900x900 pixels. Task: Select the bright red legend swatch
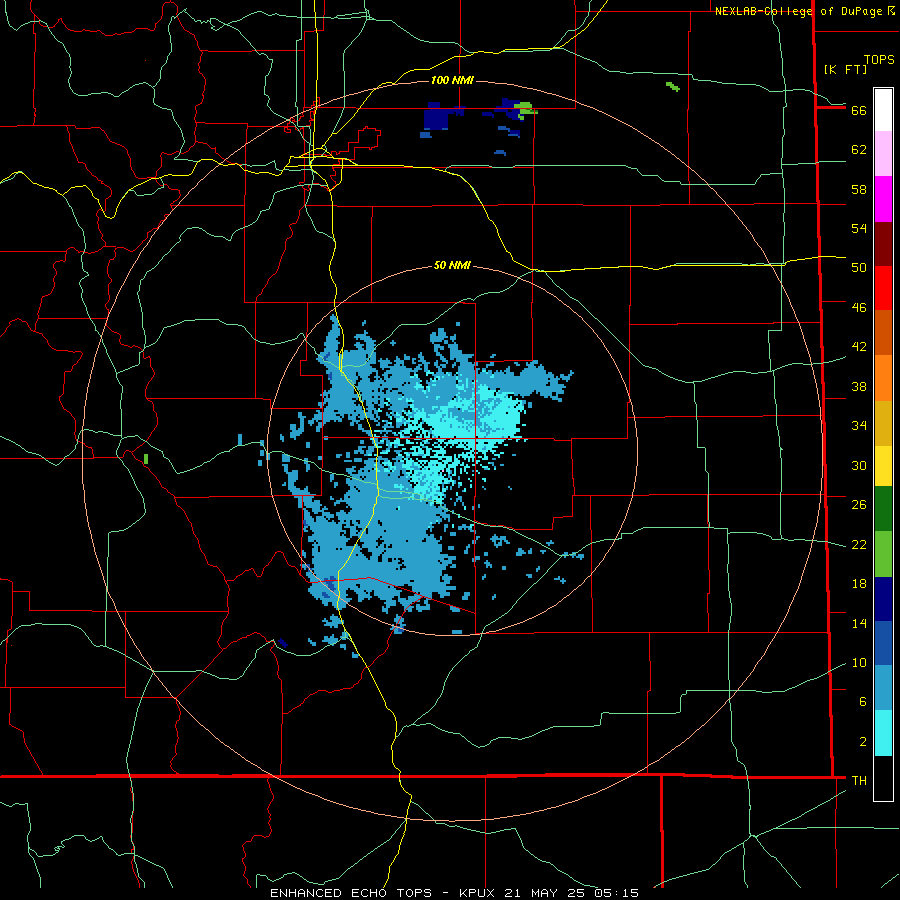click(883, 288)
